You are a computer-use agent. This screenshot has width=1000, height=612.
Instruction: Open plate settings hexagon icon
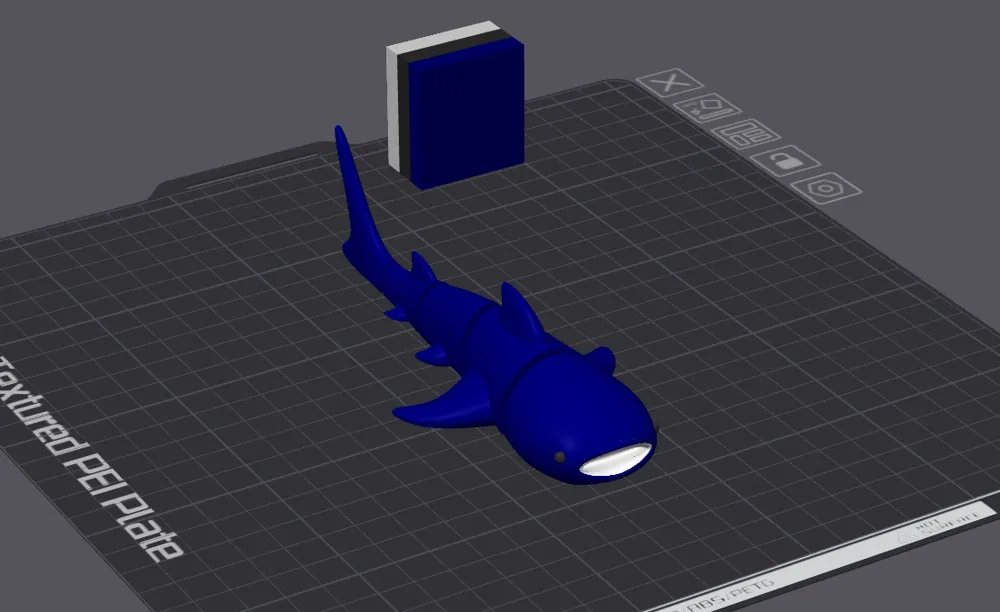point(827,188)
